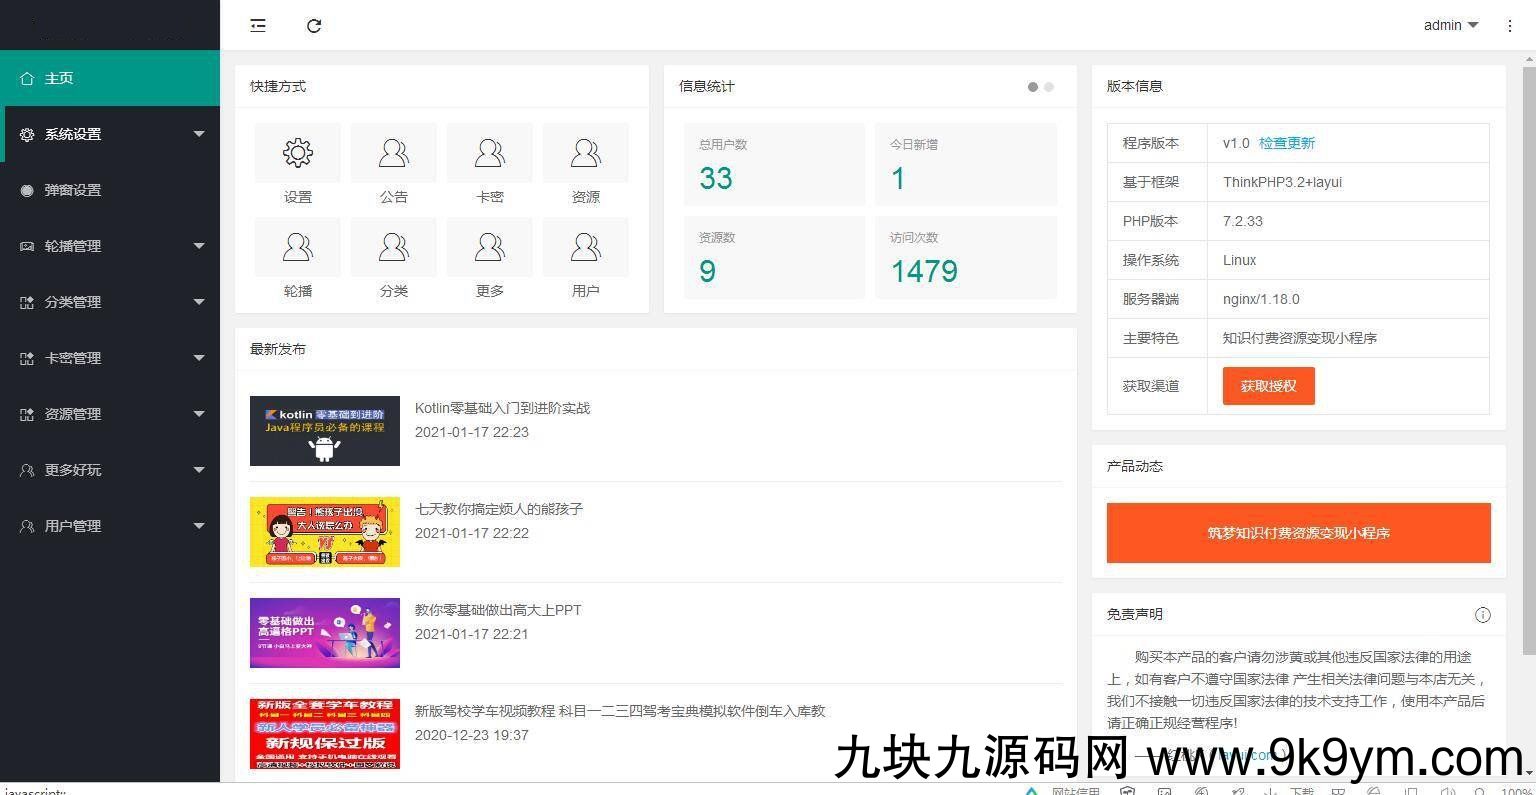Expand the 轮播管理 sidebar menu
The width and height of the screenshot is (1536, 795).
pos(110,246)
